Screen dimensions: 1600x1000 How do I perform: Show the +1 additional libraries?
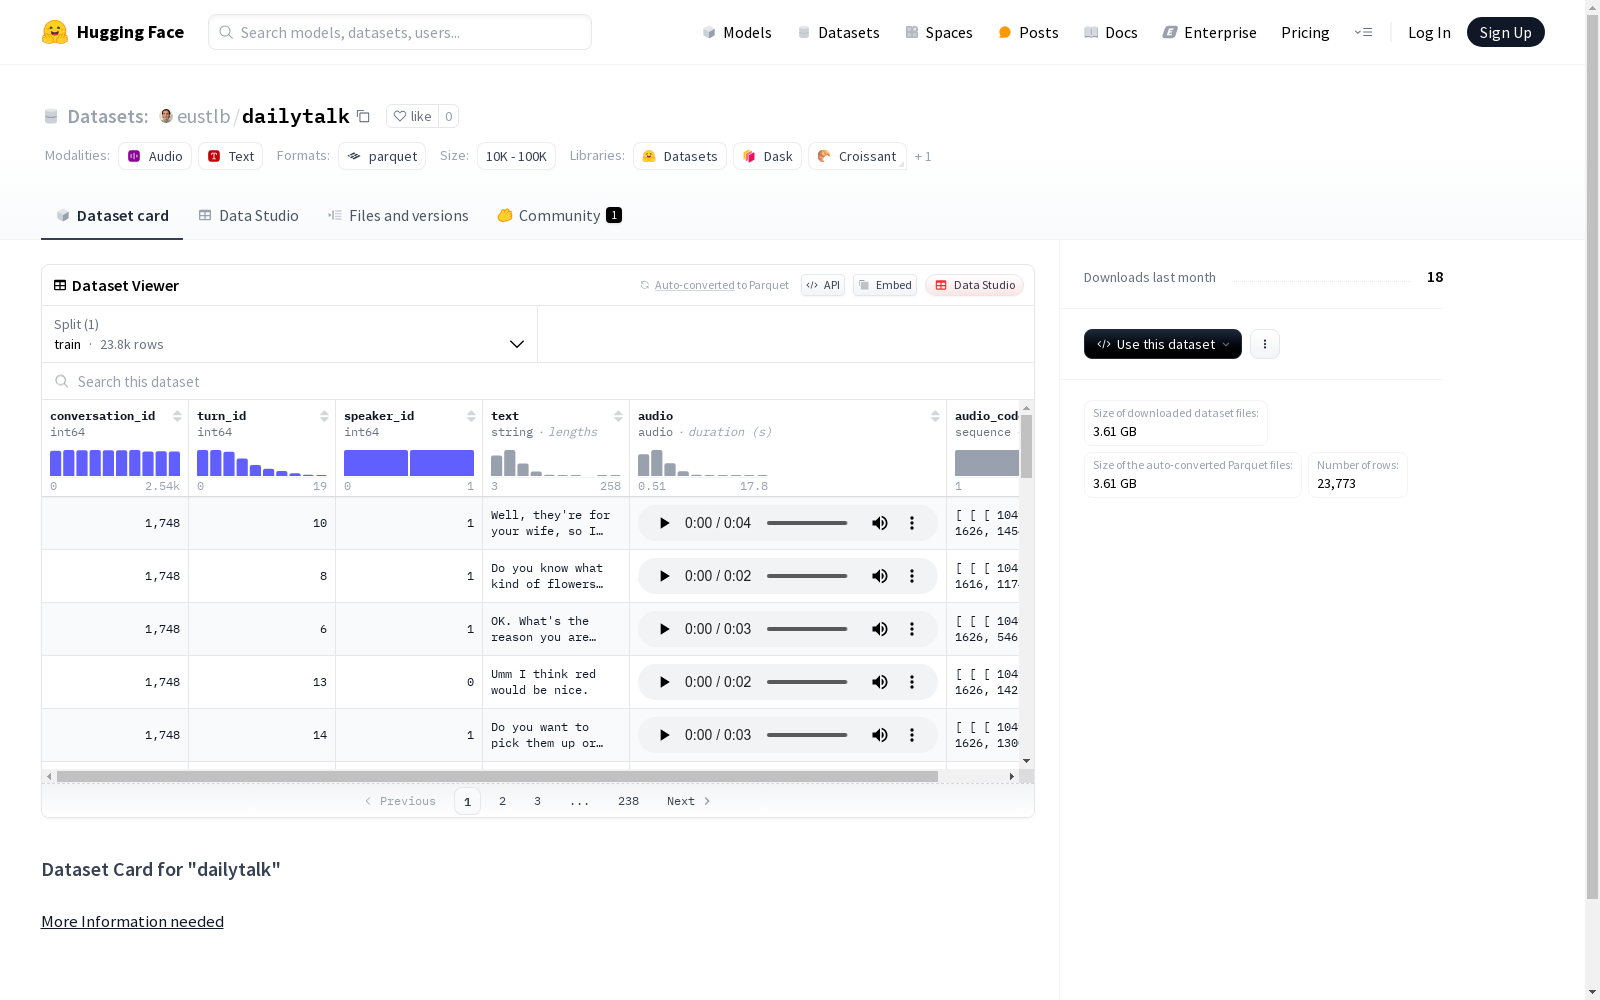pyautogui.click(x=923, y=156)
